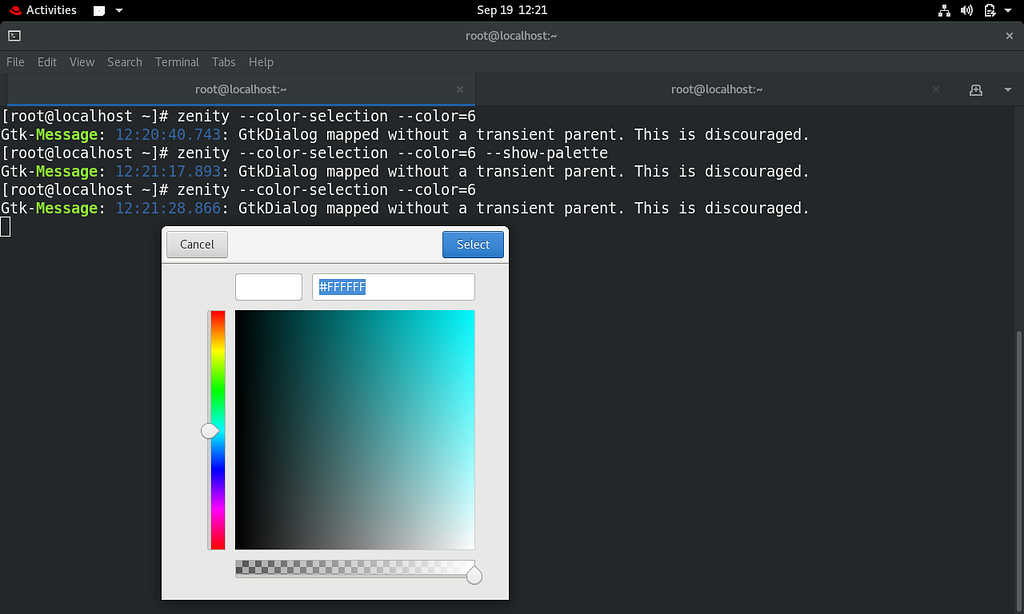
Task: Click the hue slider handle
Action: click(x=210, y=430)
